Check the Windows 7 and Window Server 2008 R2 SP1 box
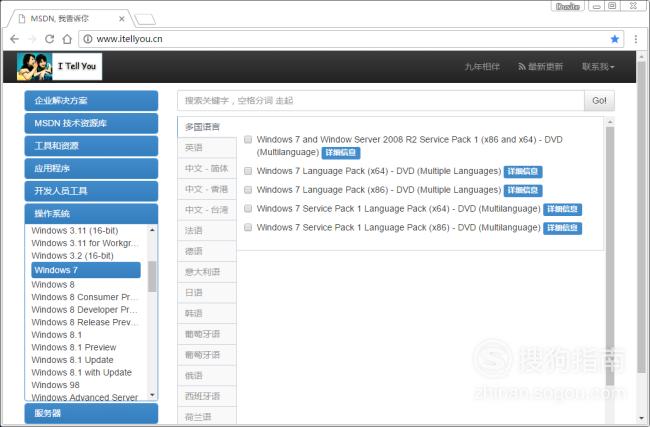The width and height of the screenshot is (650, 427). pos(248,139)
